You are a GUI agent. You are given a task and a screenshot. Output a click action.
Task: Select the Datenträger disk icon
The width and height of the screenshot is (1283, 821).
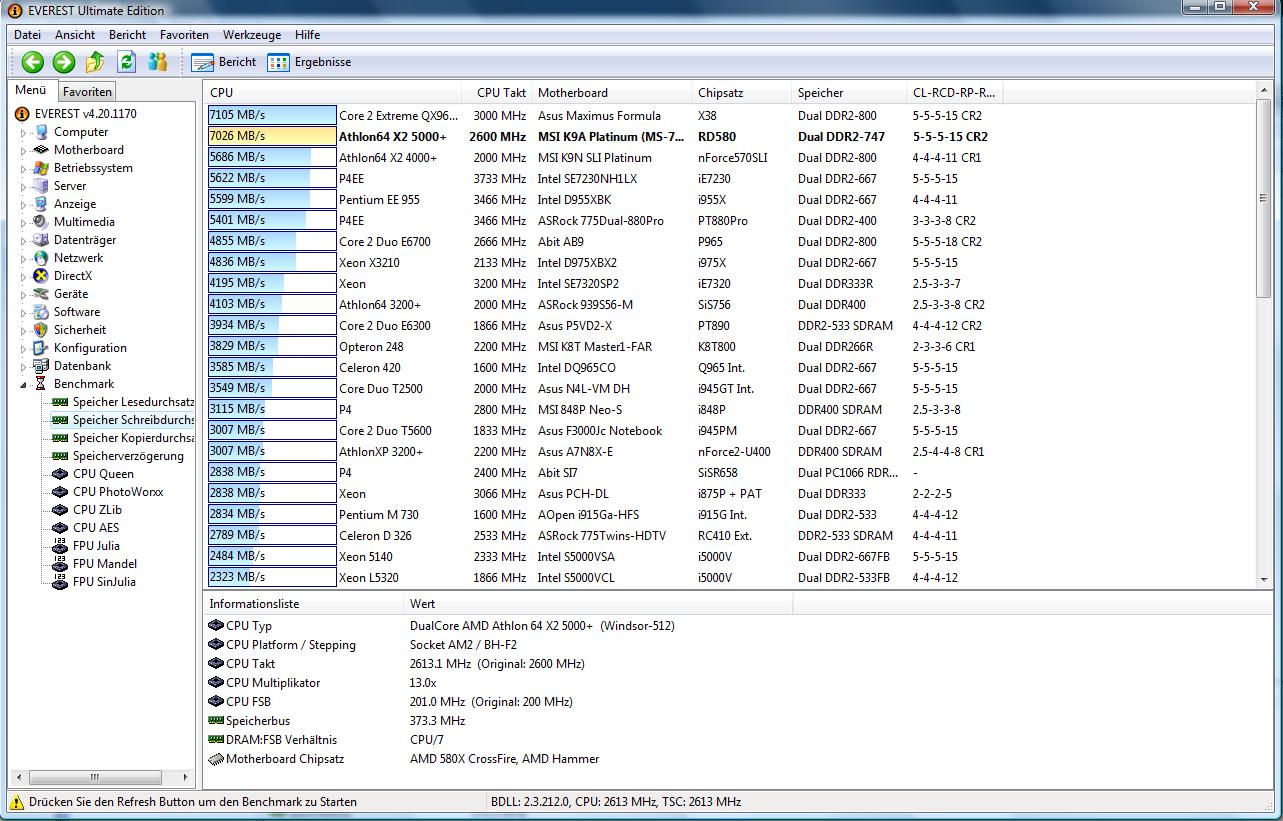41,240
